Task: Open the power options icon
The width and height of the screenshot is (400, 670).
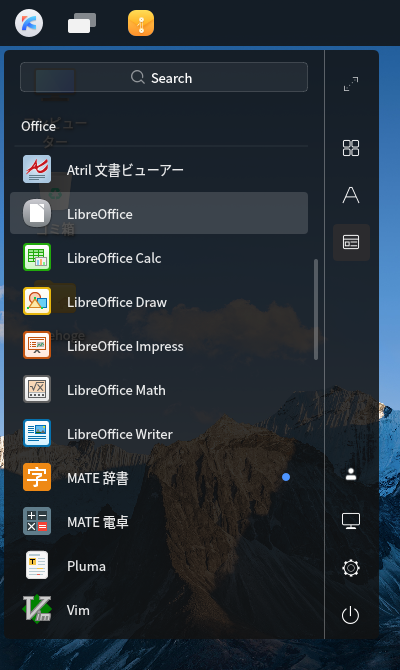Action: pos(350,615)
